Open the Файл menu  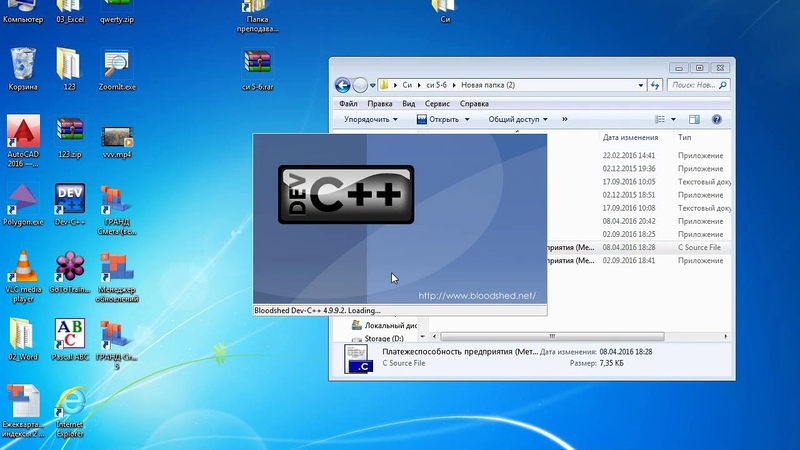[x=348, y=104]
